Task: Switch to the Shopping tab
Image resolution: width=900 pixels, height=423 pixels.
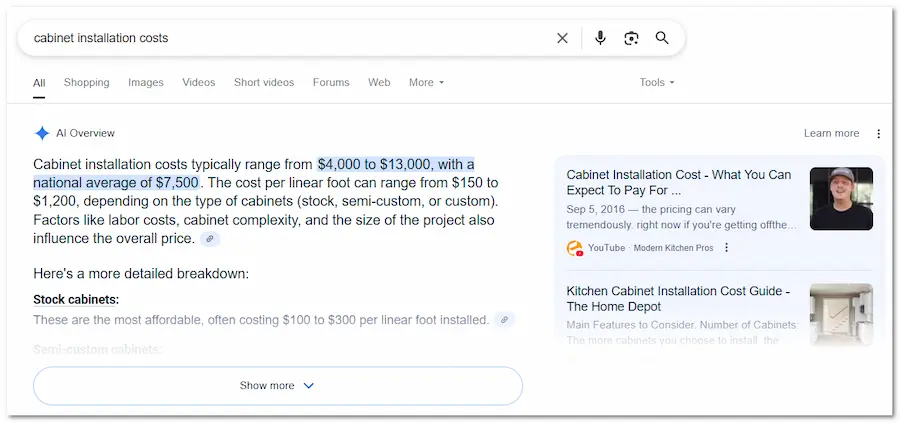Action: pyautogui.click(x=86, y=82)
